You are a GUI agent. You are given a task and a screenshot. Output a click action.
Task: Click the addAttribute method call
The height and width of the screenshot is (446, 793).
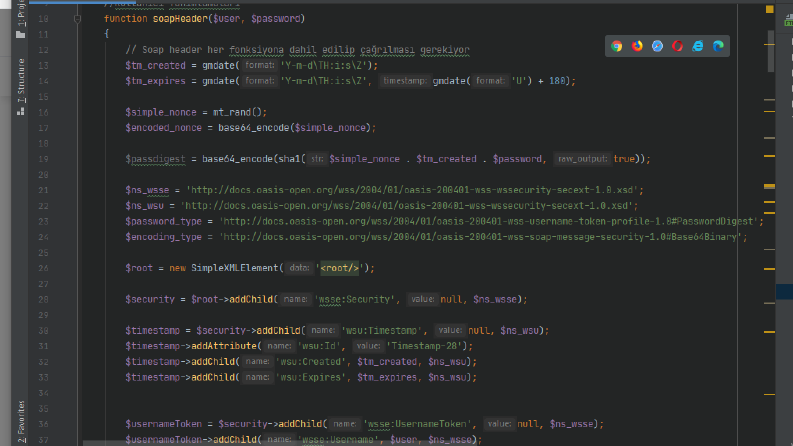click(224, 346)
